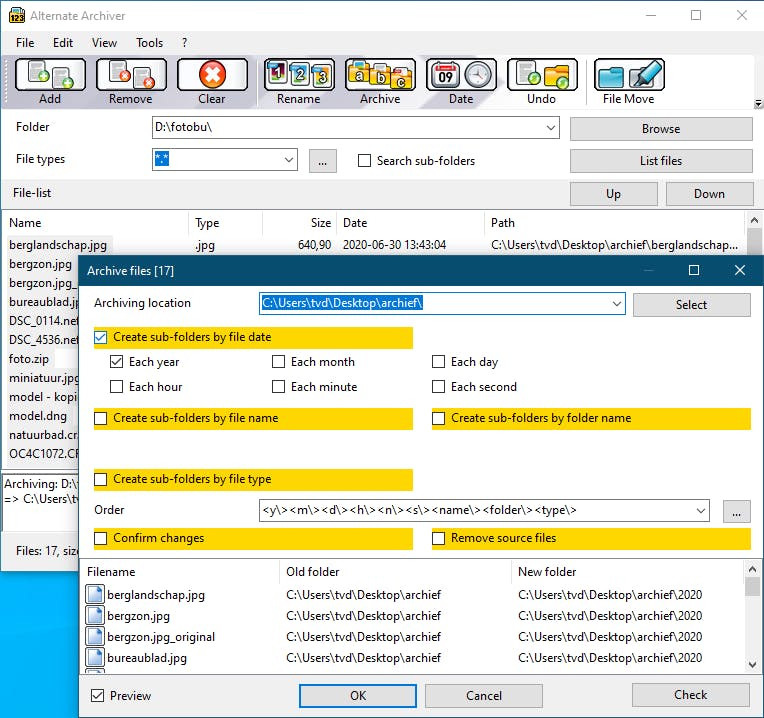Click the preview list vertical scrollbar thumb

tap(753, 586)
